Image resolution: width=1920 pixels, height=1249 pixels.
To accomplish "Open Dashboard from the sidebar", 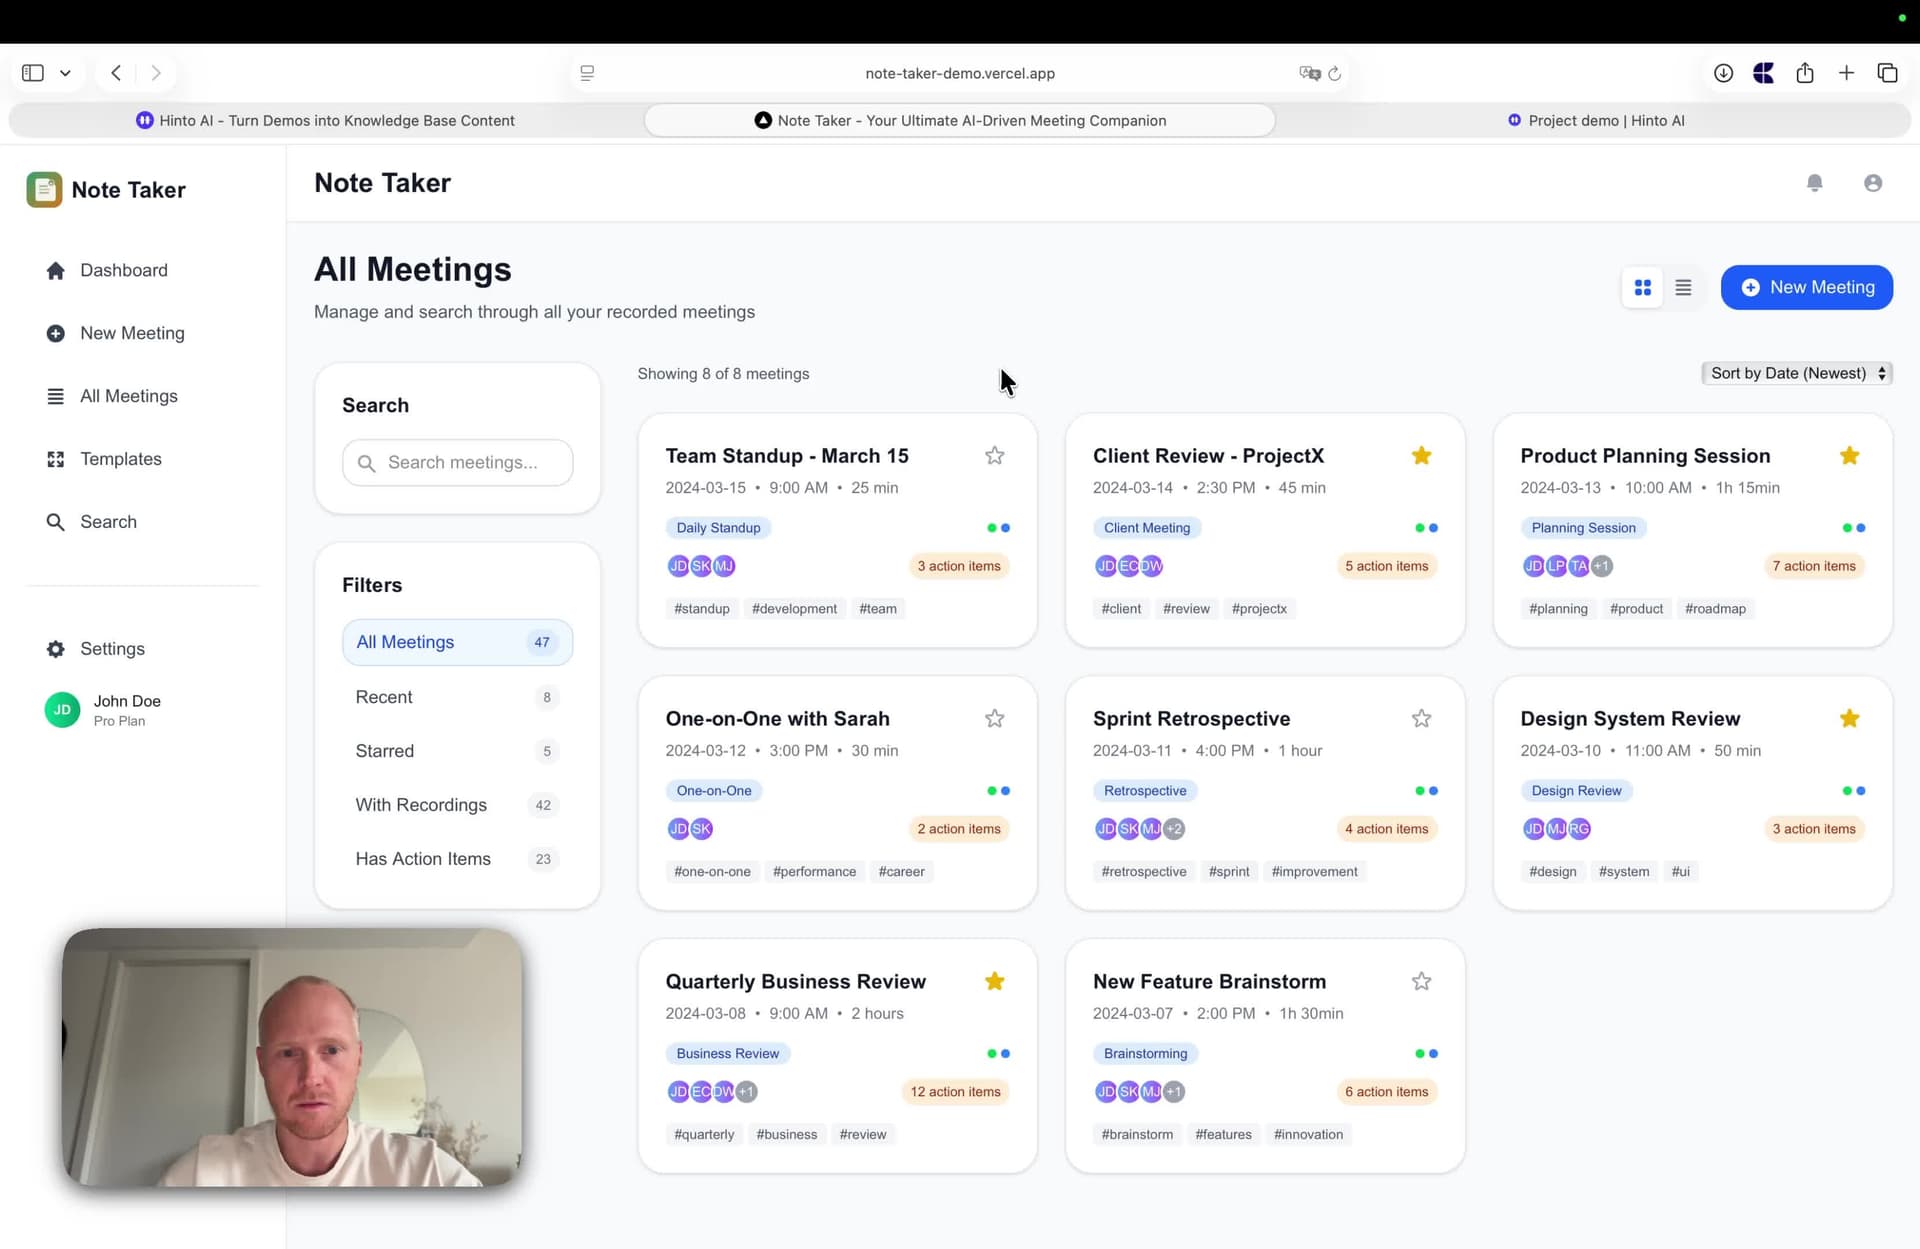I will coord(123,270).
